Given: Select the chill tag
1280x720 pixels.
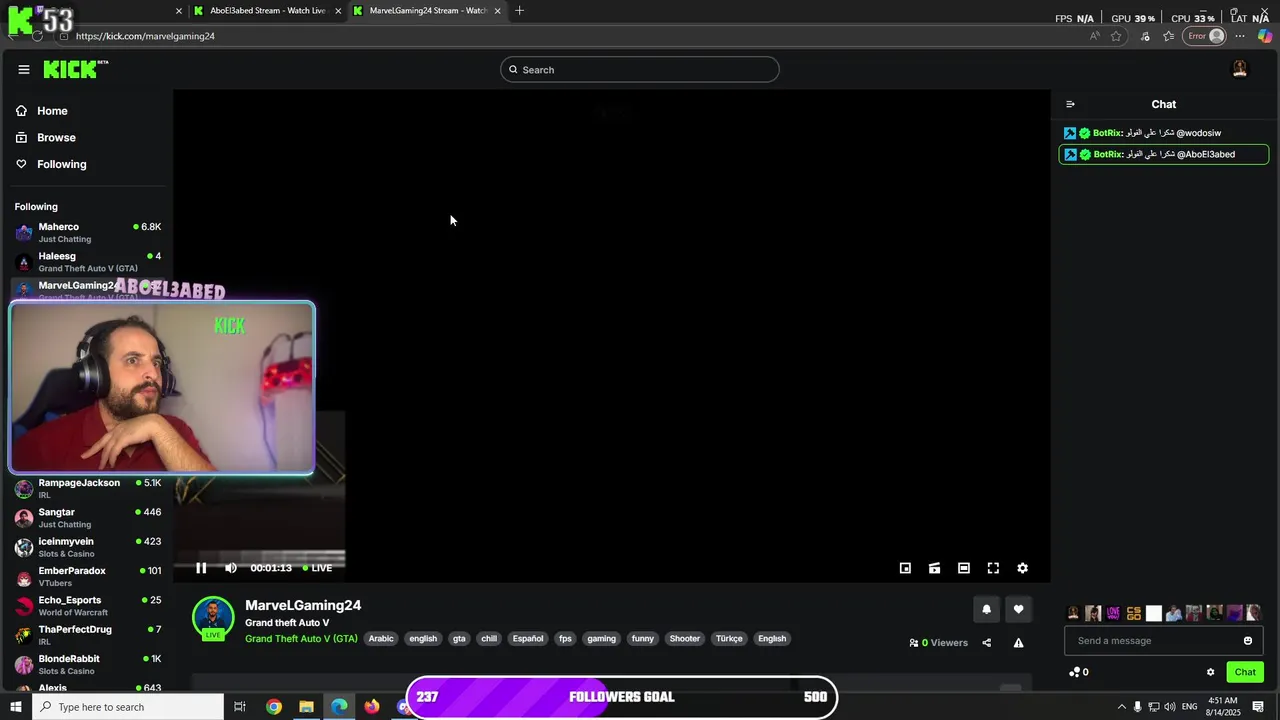Looking at the screenshot, I should (x=489, y=639).
